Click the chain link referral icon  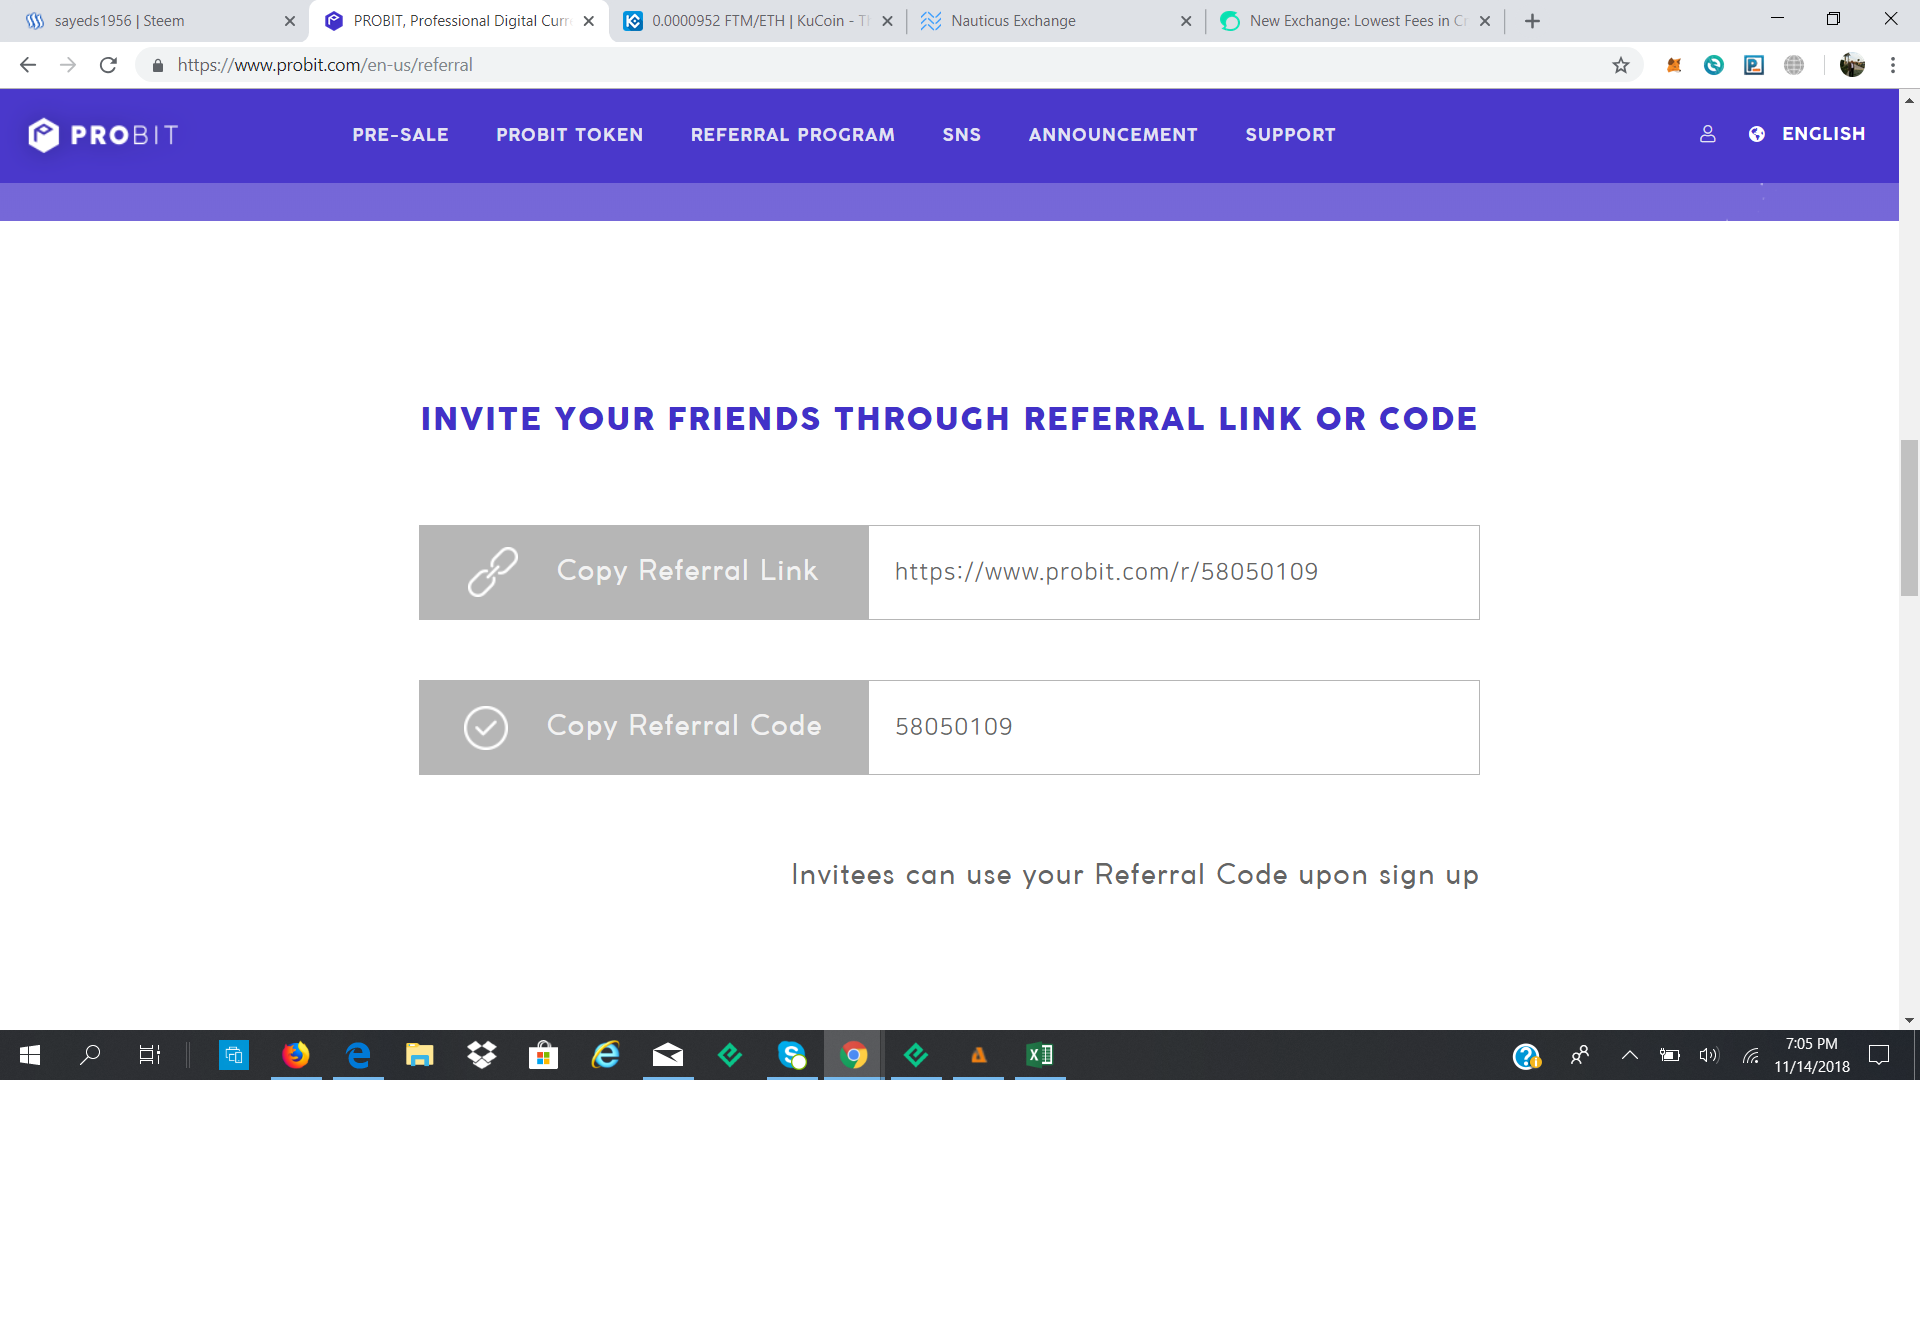(x=493, y=572)
